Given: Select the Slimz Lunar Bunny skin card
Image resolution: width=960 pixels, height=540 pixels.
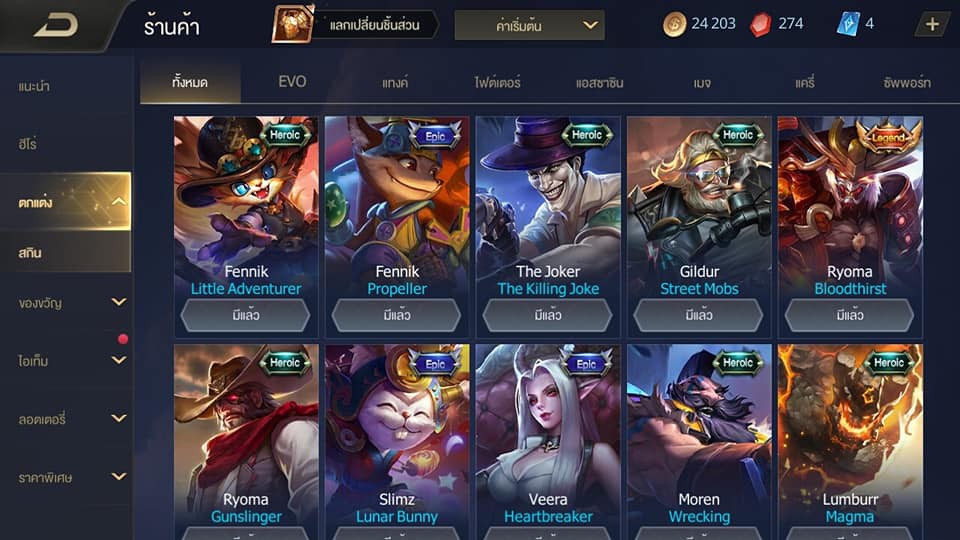Looking at the screenshot, I should click(397, 441).
